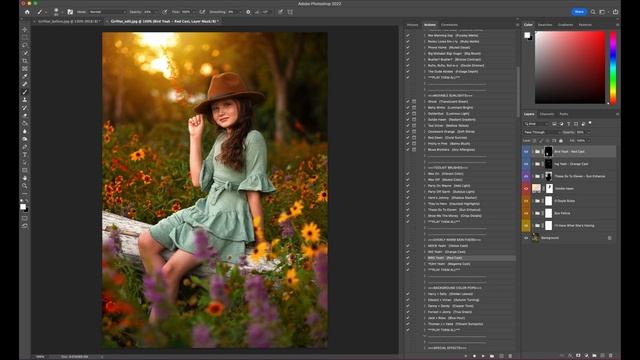Select the Horizontal Type tool
The width and height of the screenshot is (640, 360).
click(x=25, y=155)
